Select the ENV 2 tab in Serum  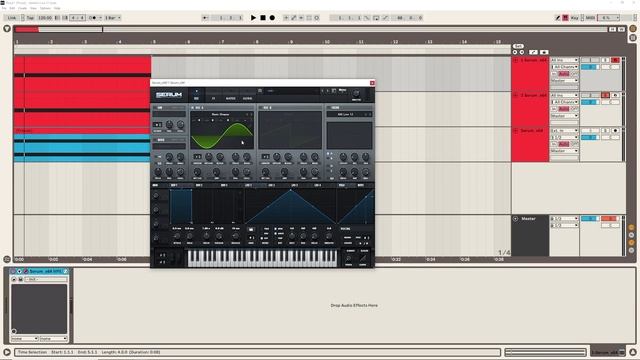(x=199, y=185)
